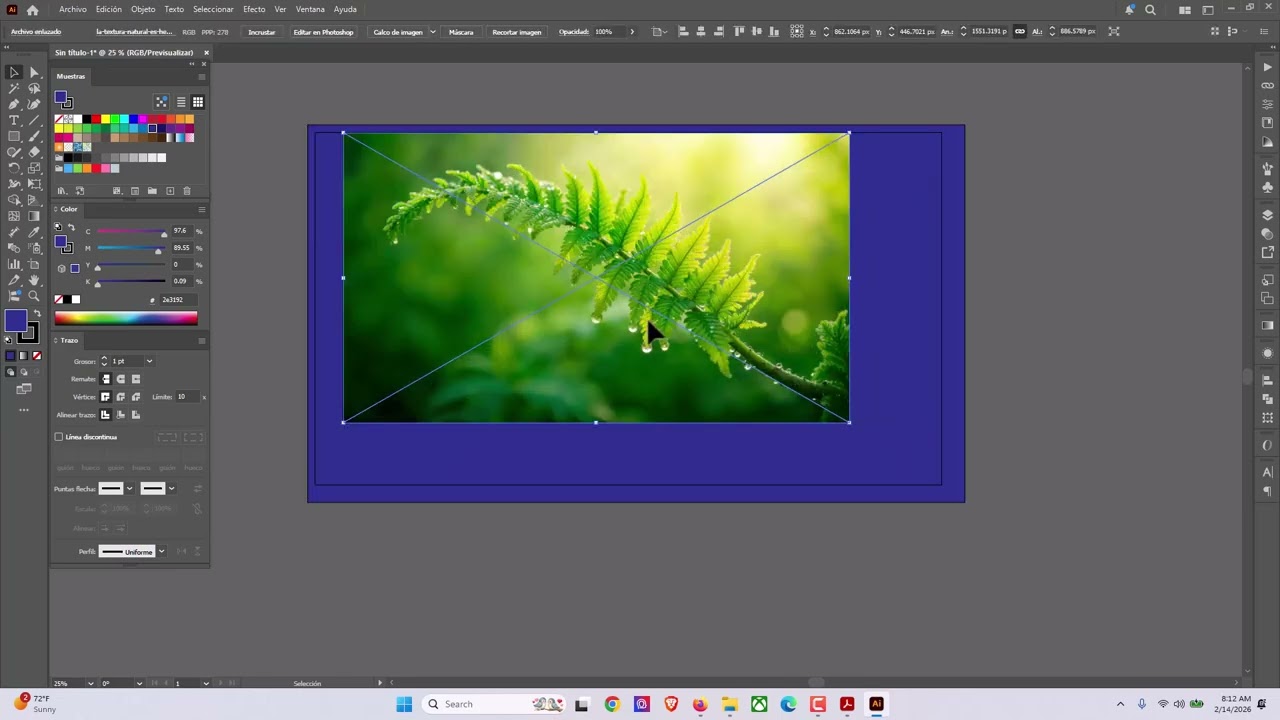This screenshot has width=1280, height=720.
Task: Create new color group folder in Muestras
Action: [x=152, y=191]
